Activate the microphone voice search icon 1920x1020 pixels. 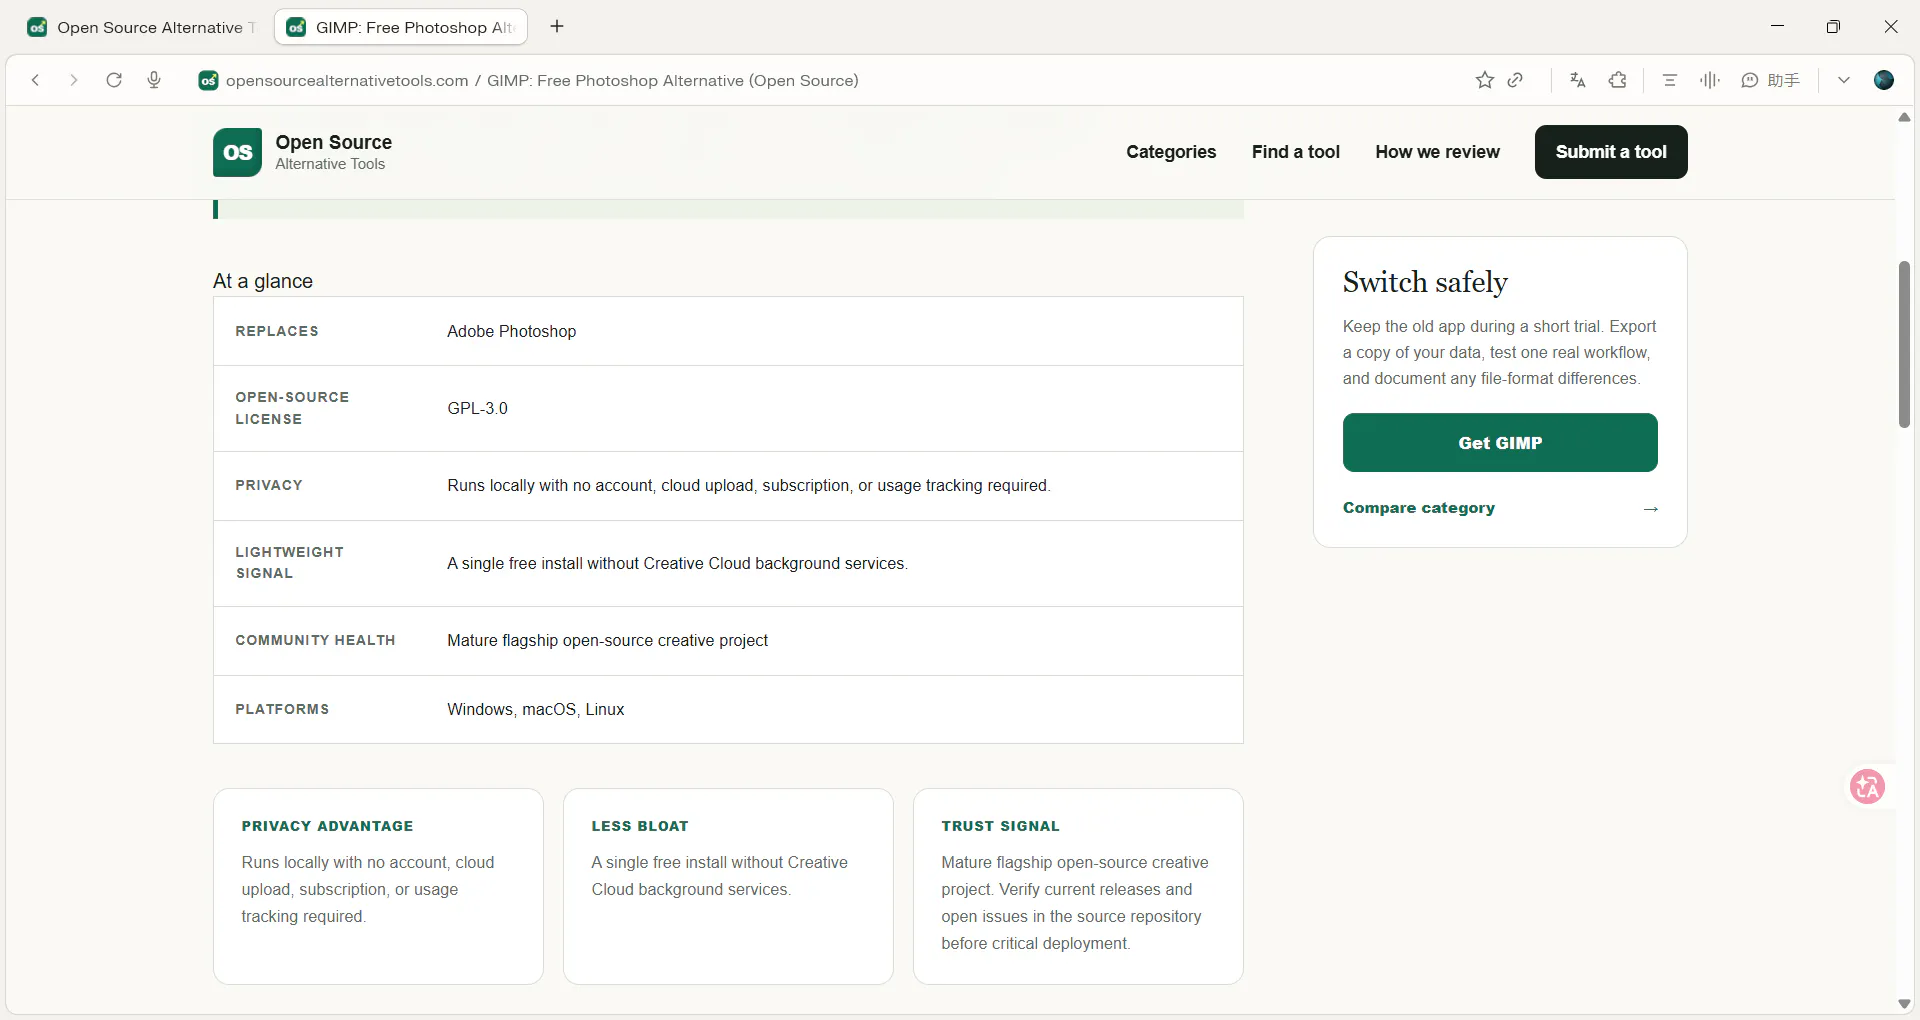[x=154, y=80]
